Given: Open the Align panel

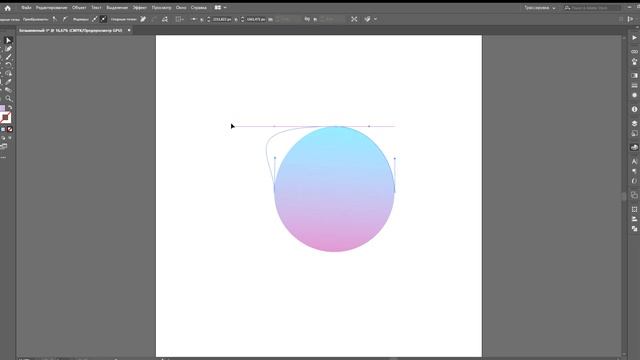Looking at the screenshot, I should [634, 219].
